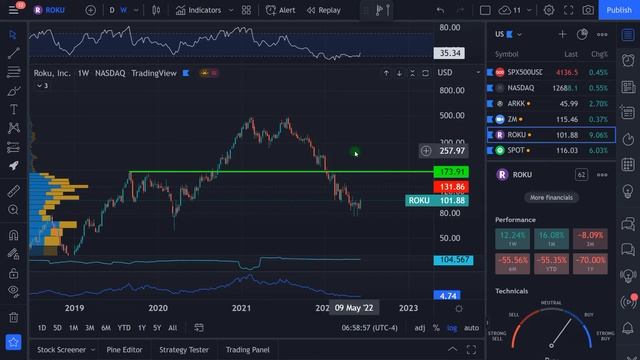640x360 pixels.
Task: Select the 1M time range
Action: point(73,328)
